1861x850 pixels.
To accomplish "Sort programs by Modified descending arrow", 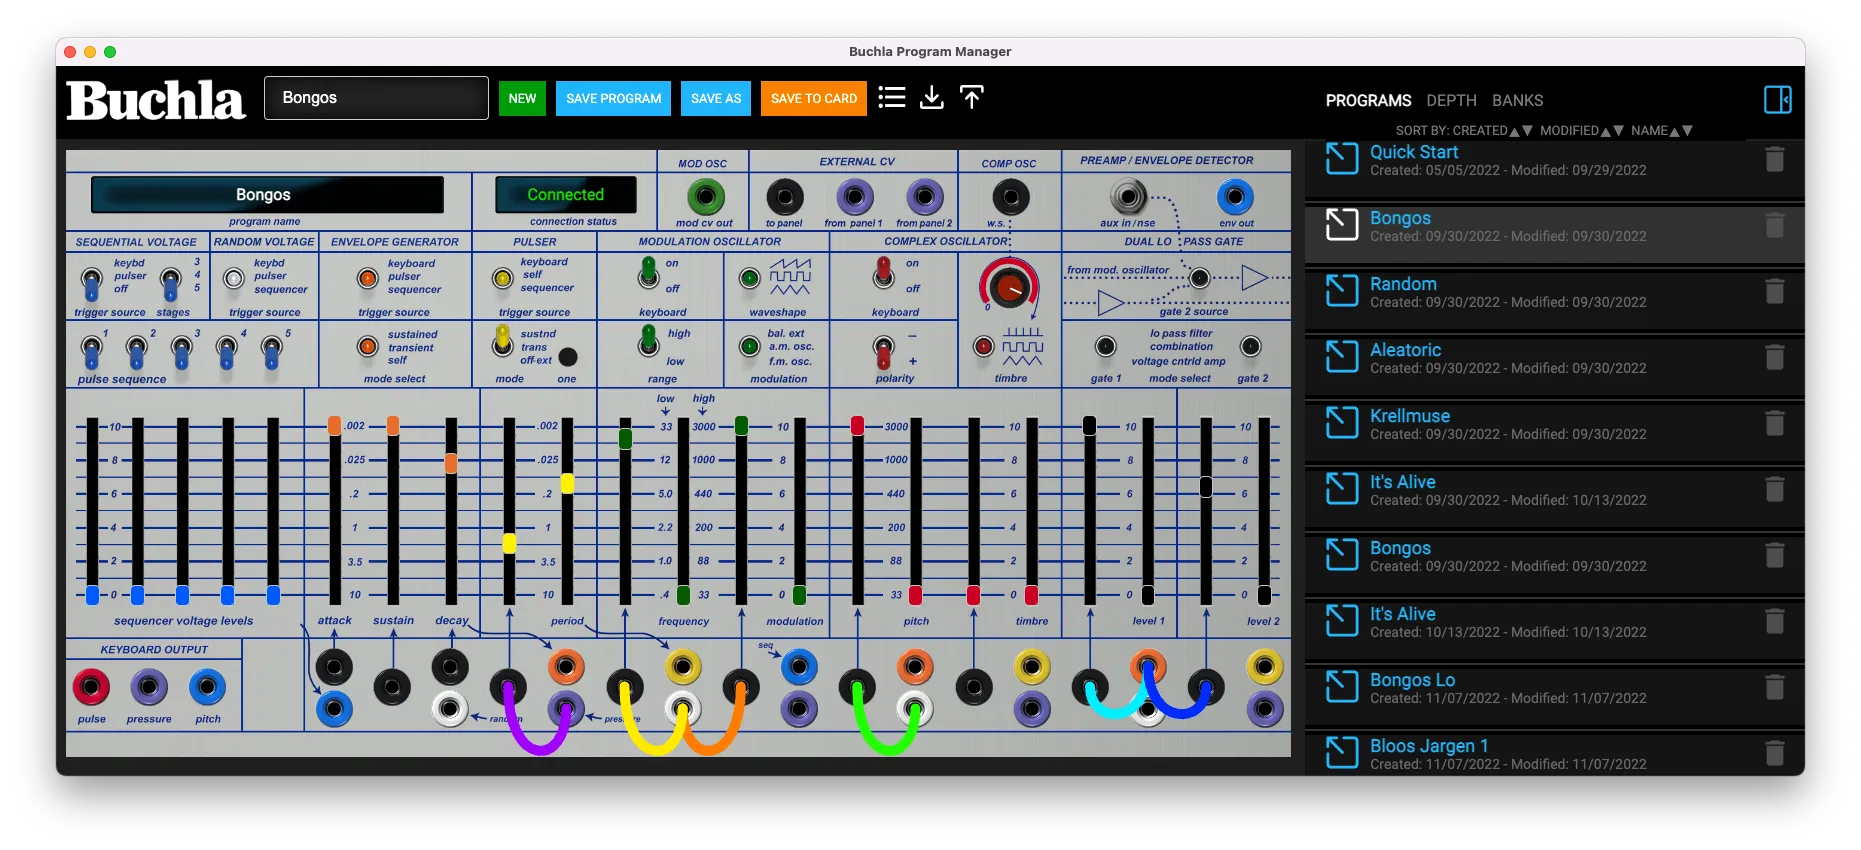I will point(1619,131).
